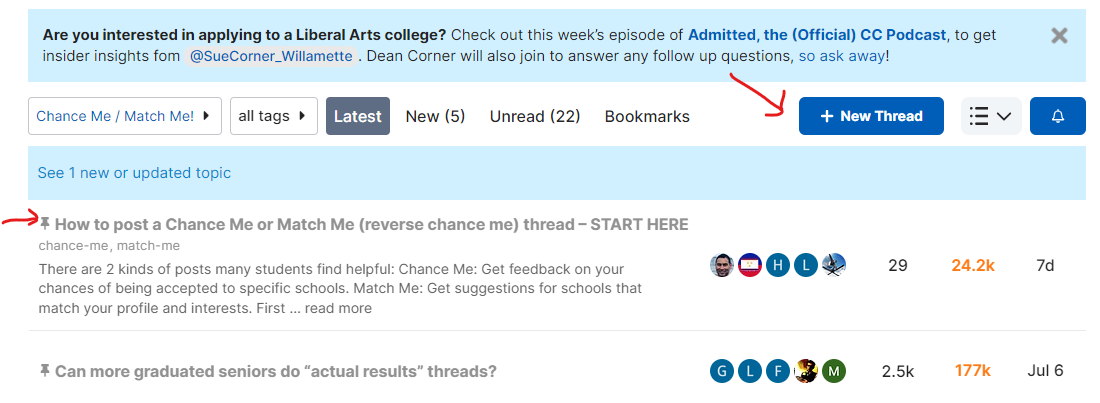Dismiss the Liberal Arts podcast banner

pos(1060,36)
